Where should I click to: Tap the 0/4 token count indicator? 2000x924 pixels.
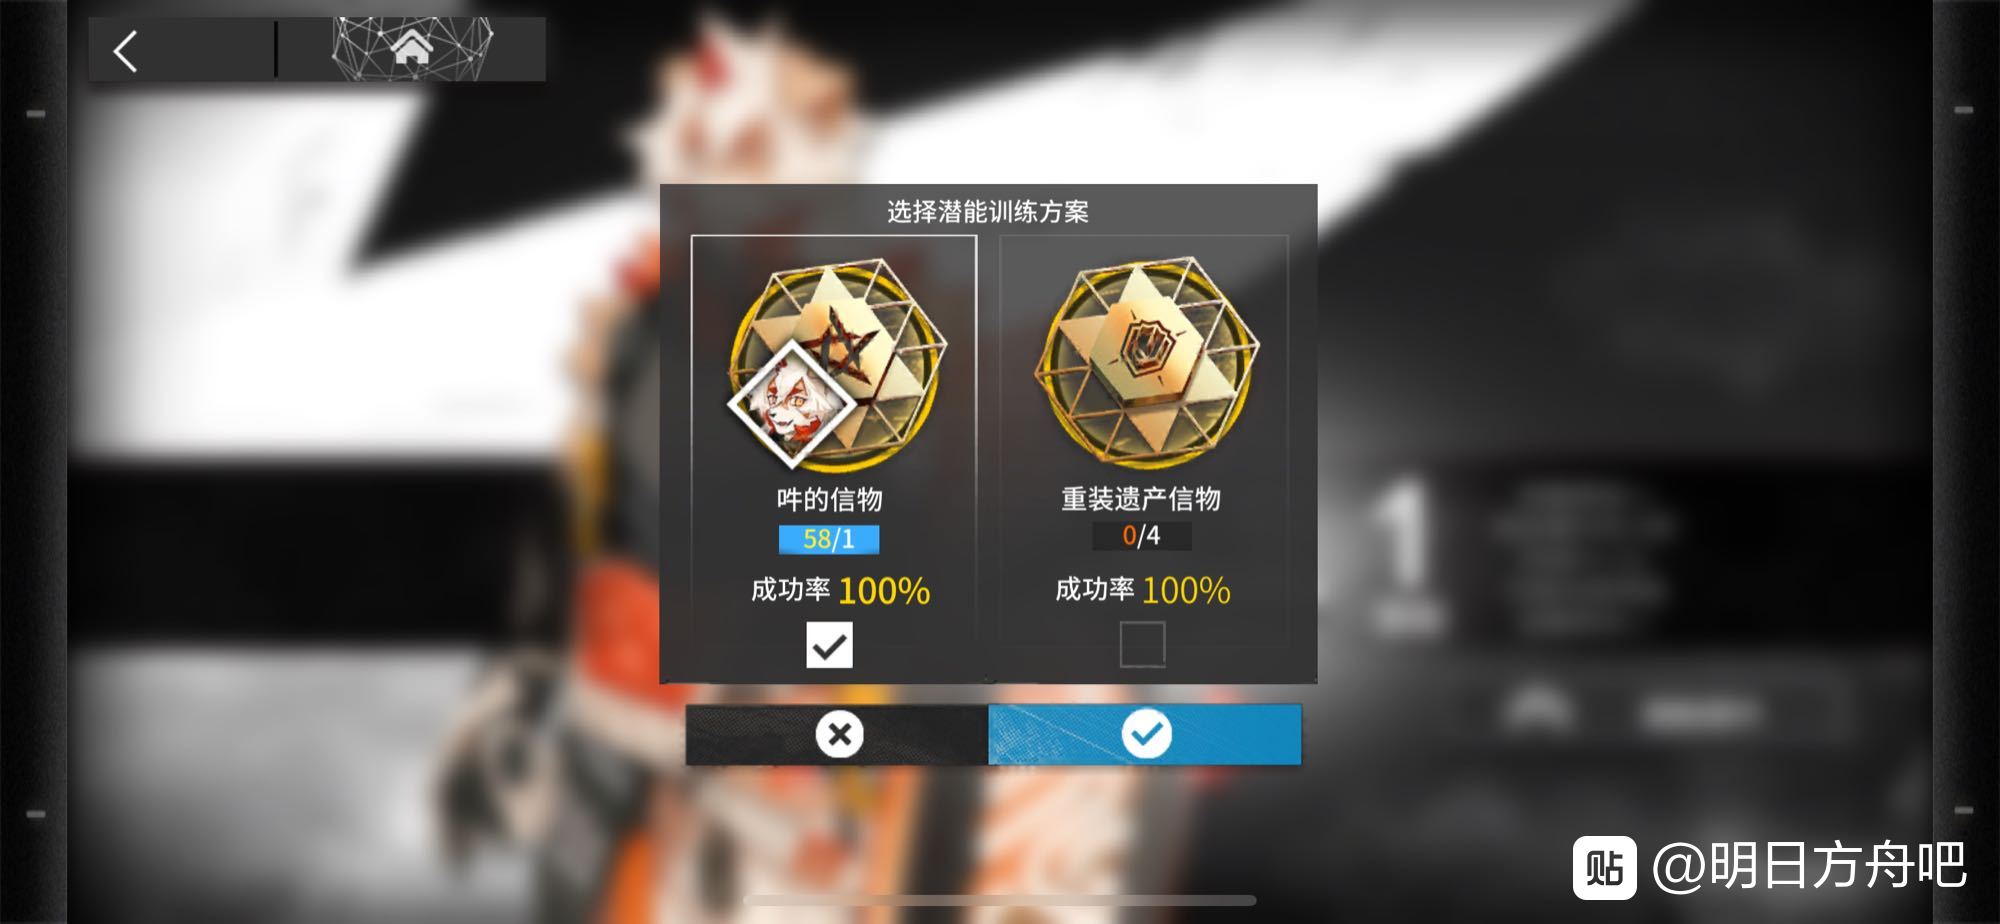click(x=1141, y=536)
